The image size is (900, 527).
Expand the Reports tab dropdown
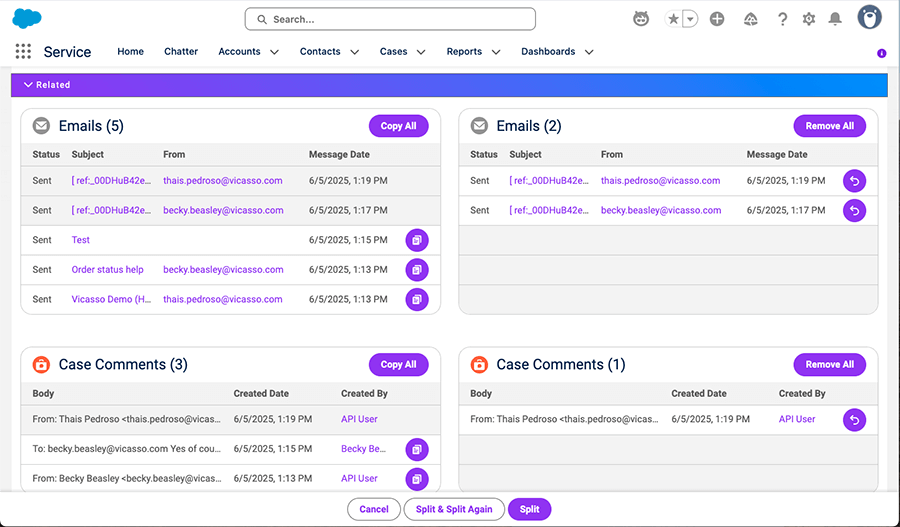coord(496,52)
